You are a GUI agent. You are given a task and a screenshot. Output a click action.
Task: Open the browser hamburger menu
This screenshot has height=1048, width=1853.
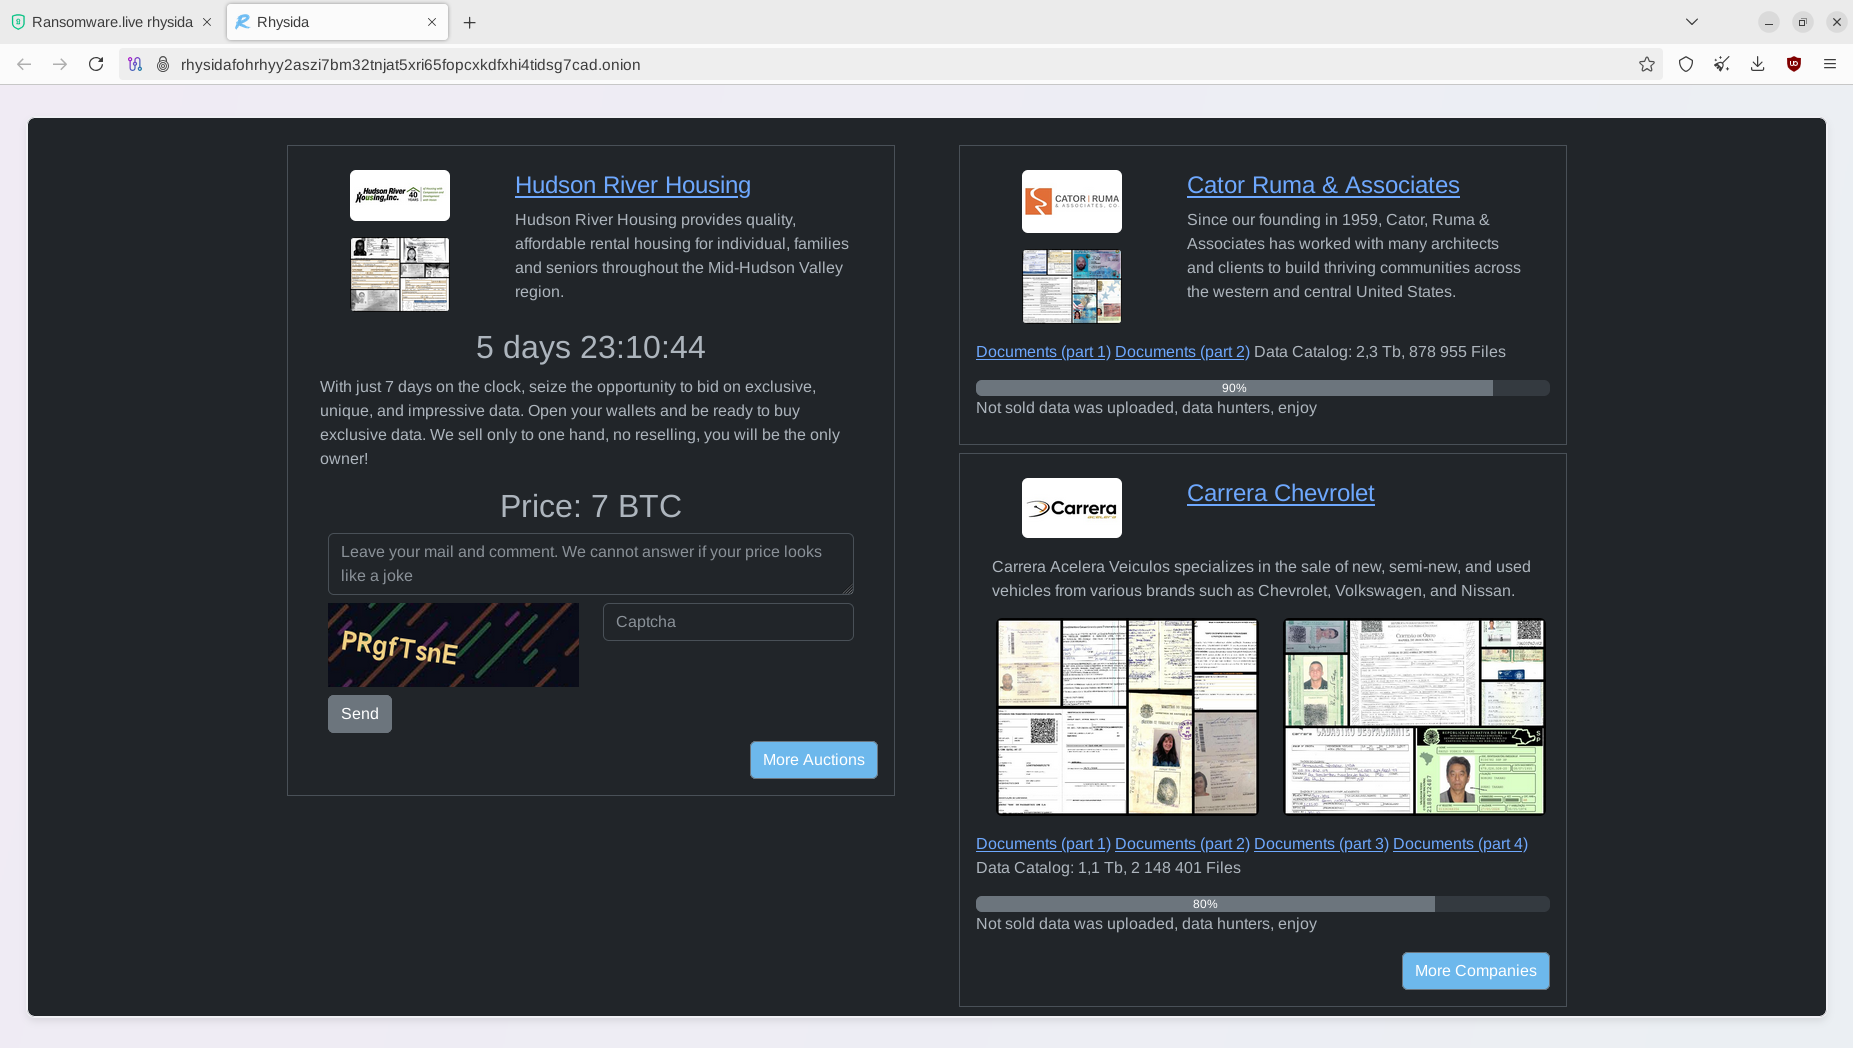(x=1830, y=64)
